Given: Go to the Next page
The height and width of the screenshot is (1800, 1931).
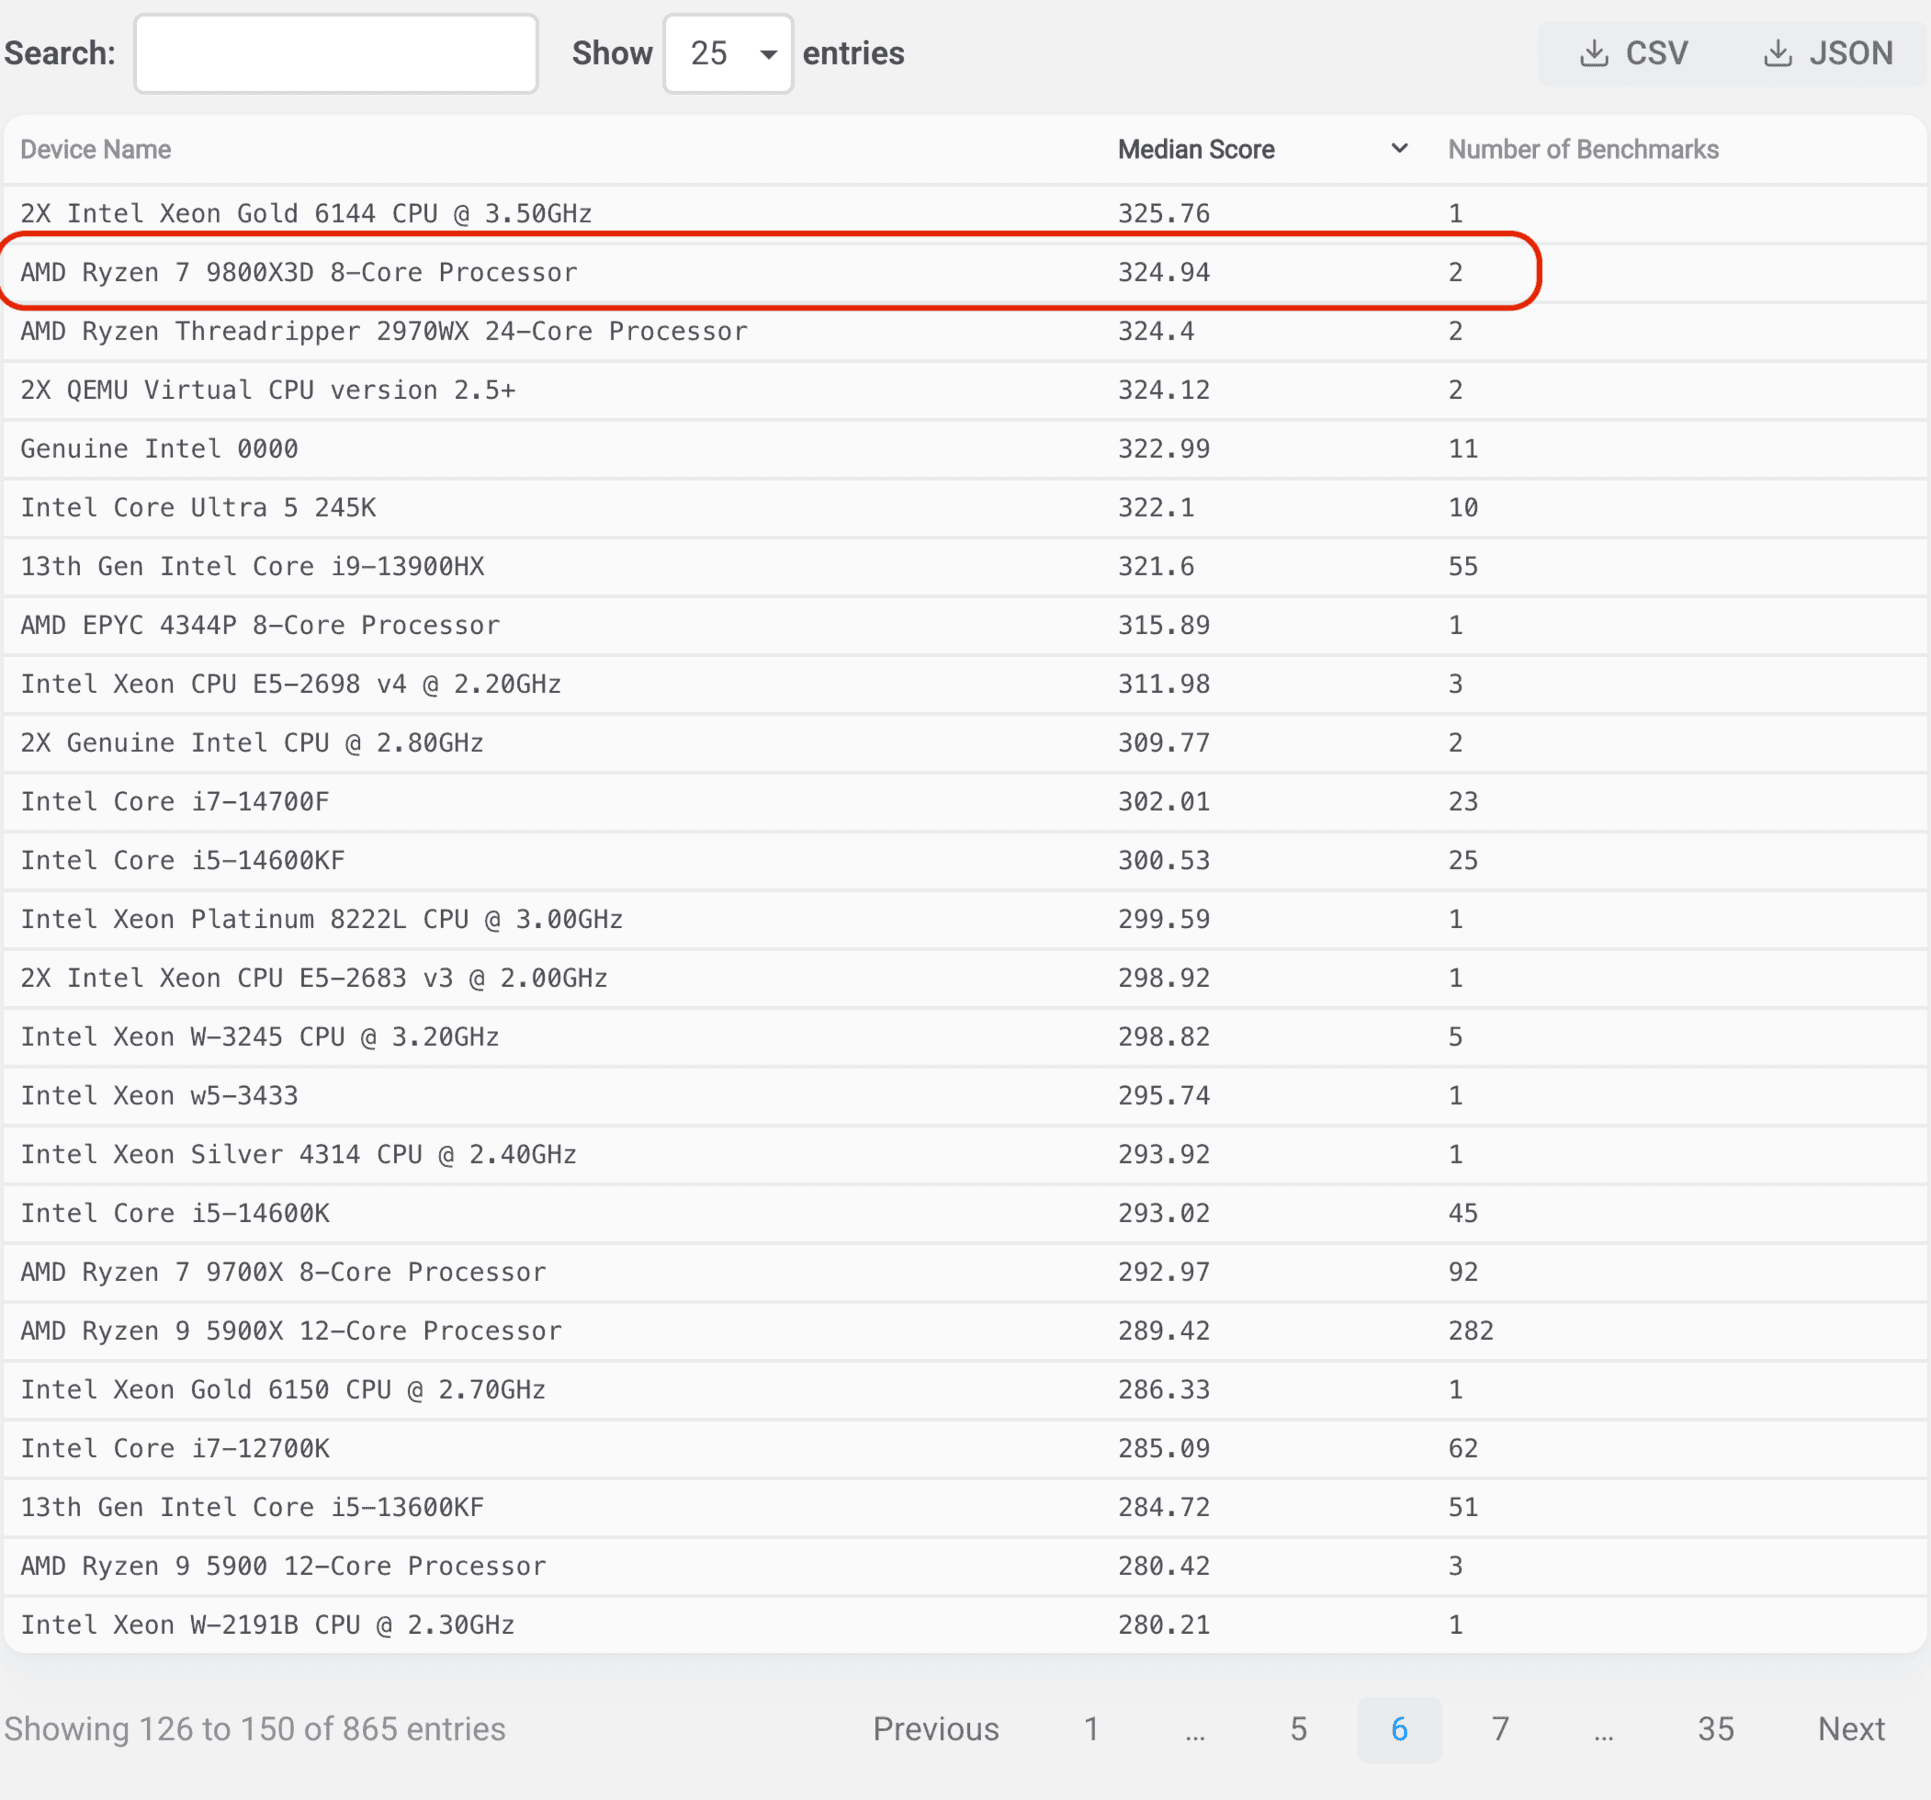Looking at the screenshot, I should (1850, 1729).
